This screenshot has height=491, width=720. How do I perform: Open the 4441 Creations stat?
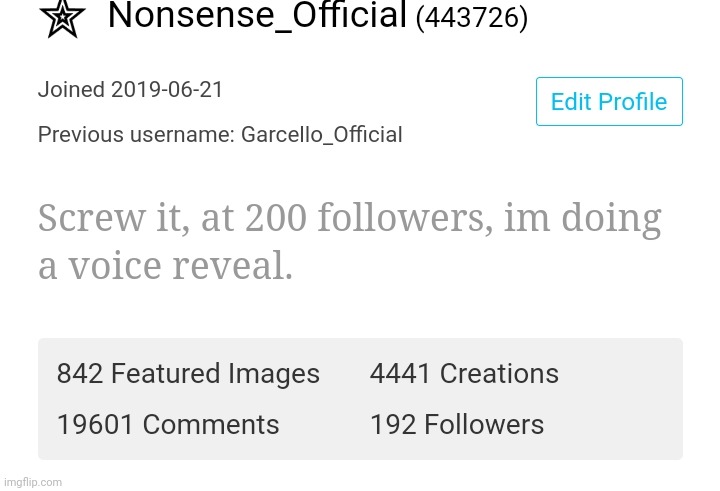(464, 374)
